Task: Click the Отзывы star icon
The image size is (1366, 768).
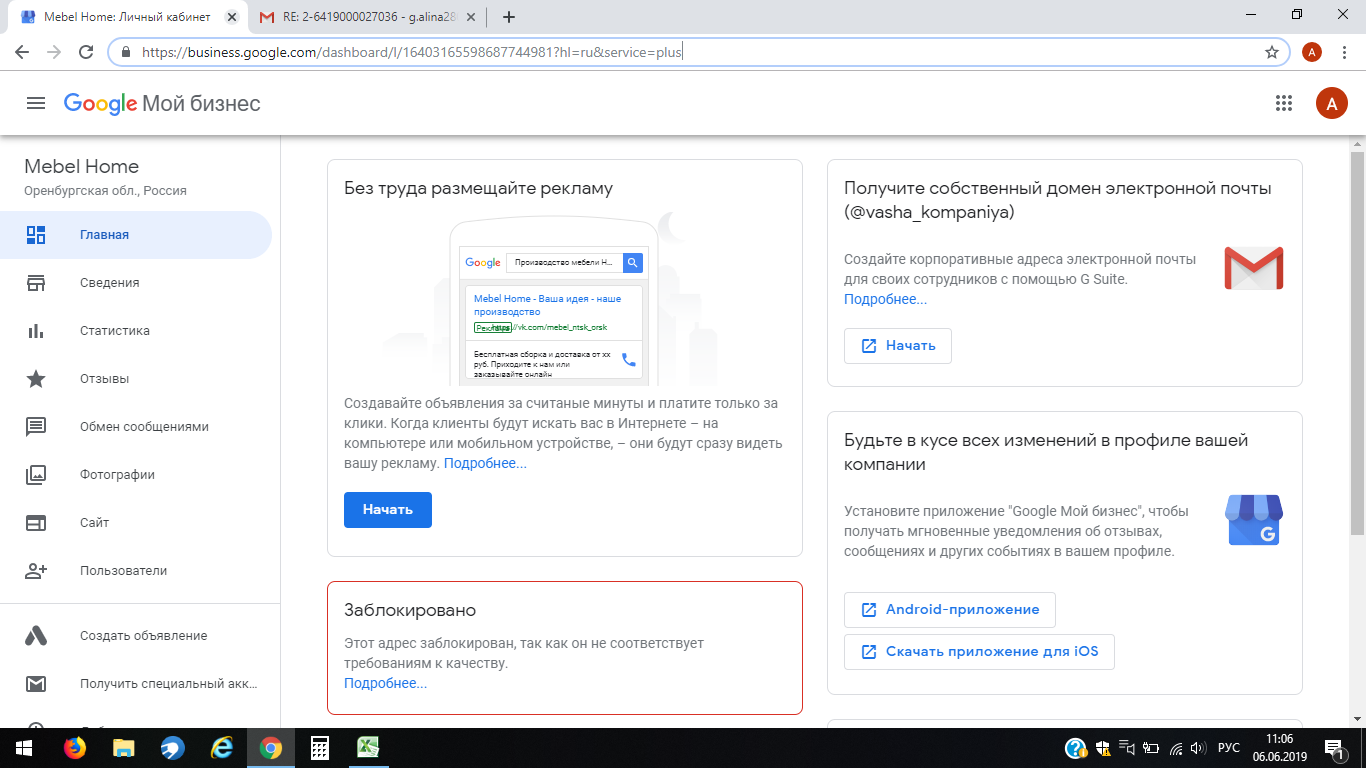Action: point(36,379)
